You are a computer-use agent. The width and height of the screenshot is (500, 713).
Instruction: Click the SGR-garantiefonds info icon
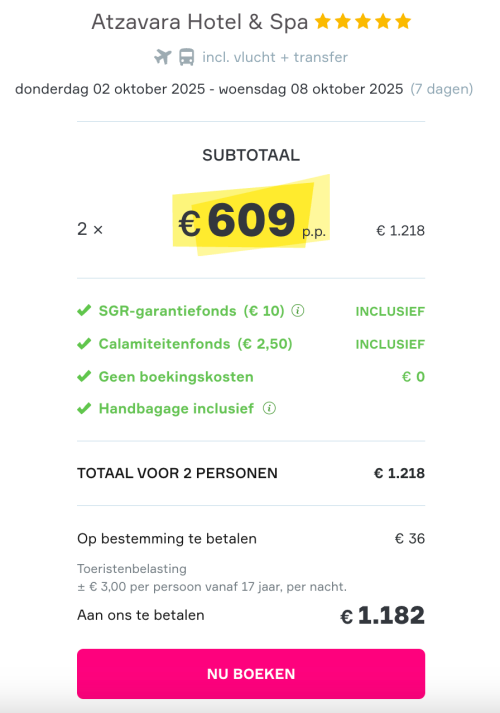click(x=298, y=311)
